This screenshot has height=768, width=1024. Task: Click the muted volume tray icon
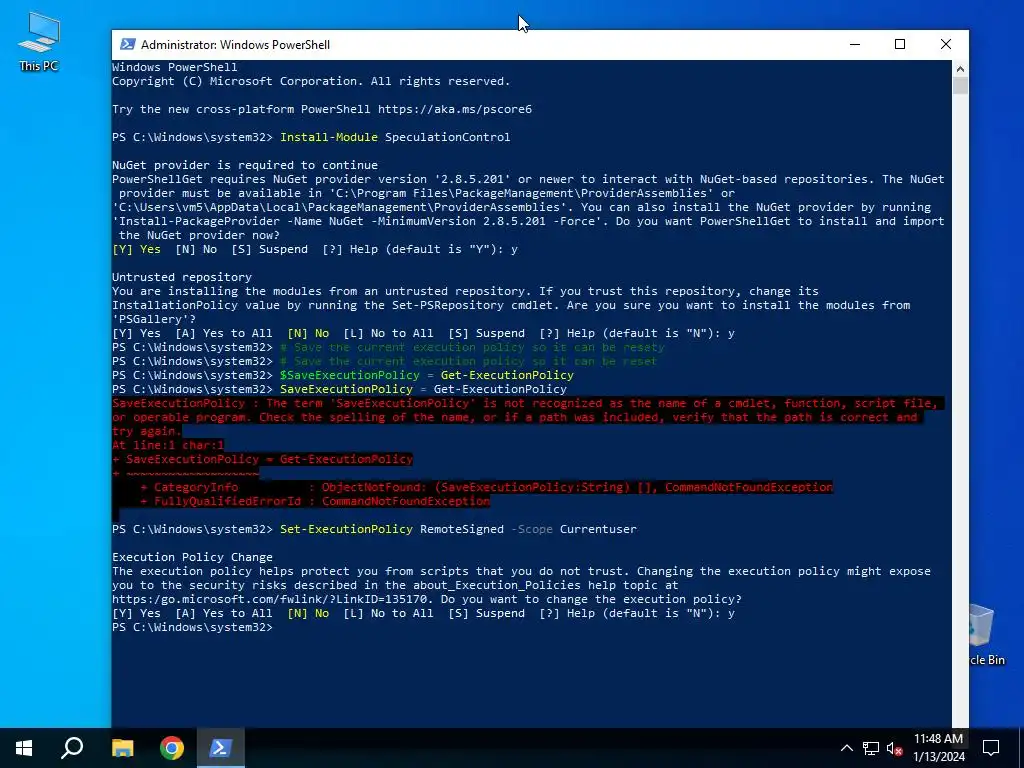tap(895, 748)
